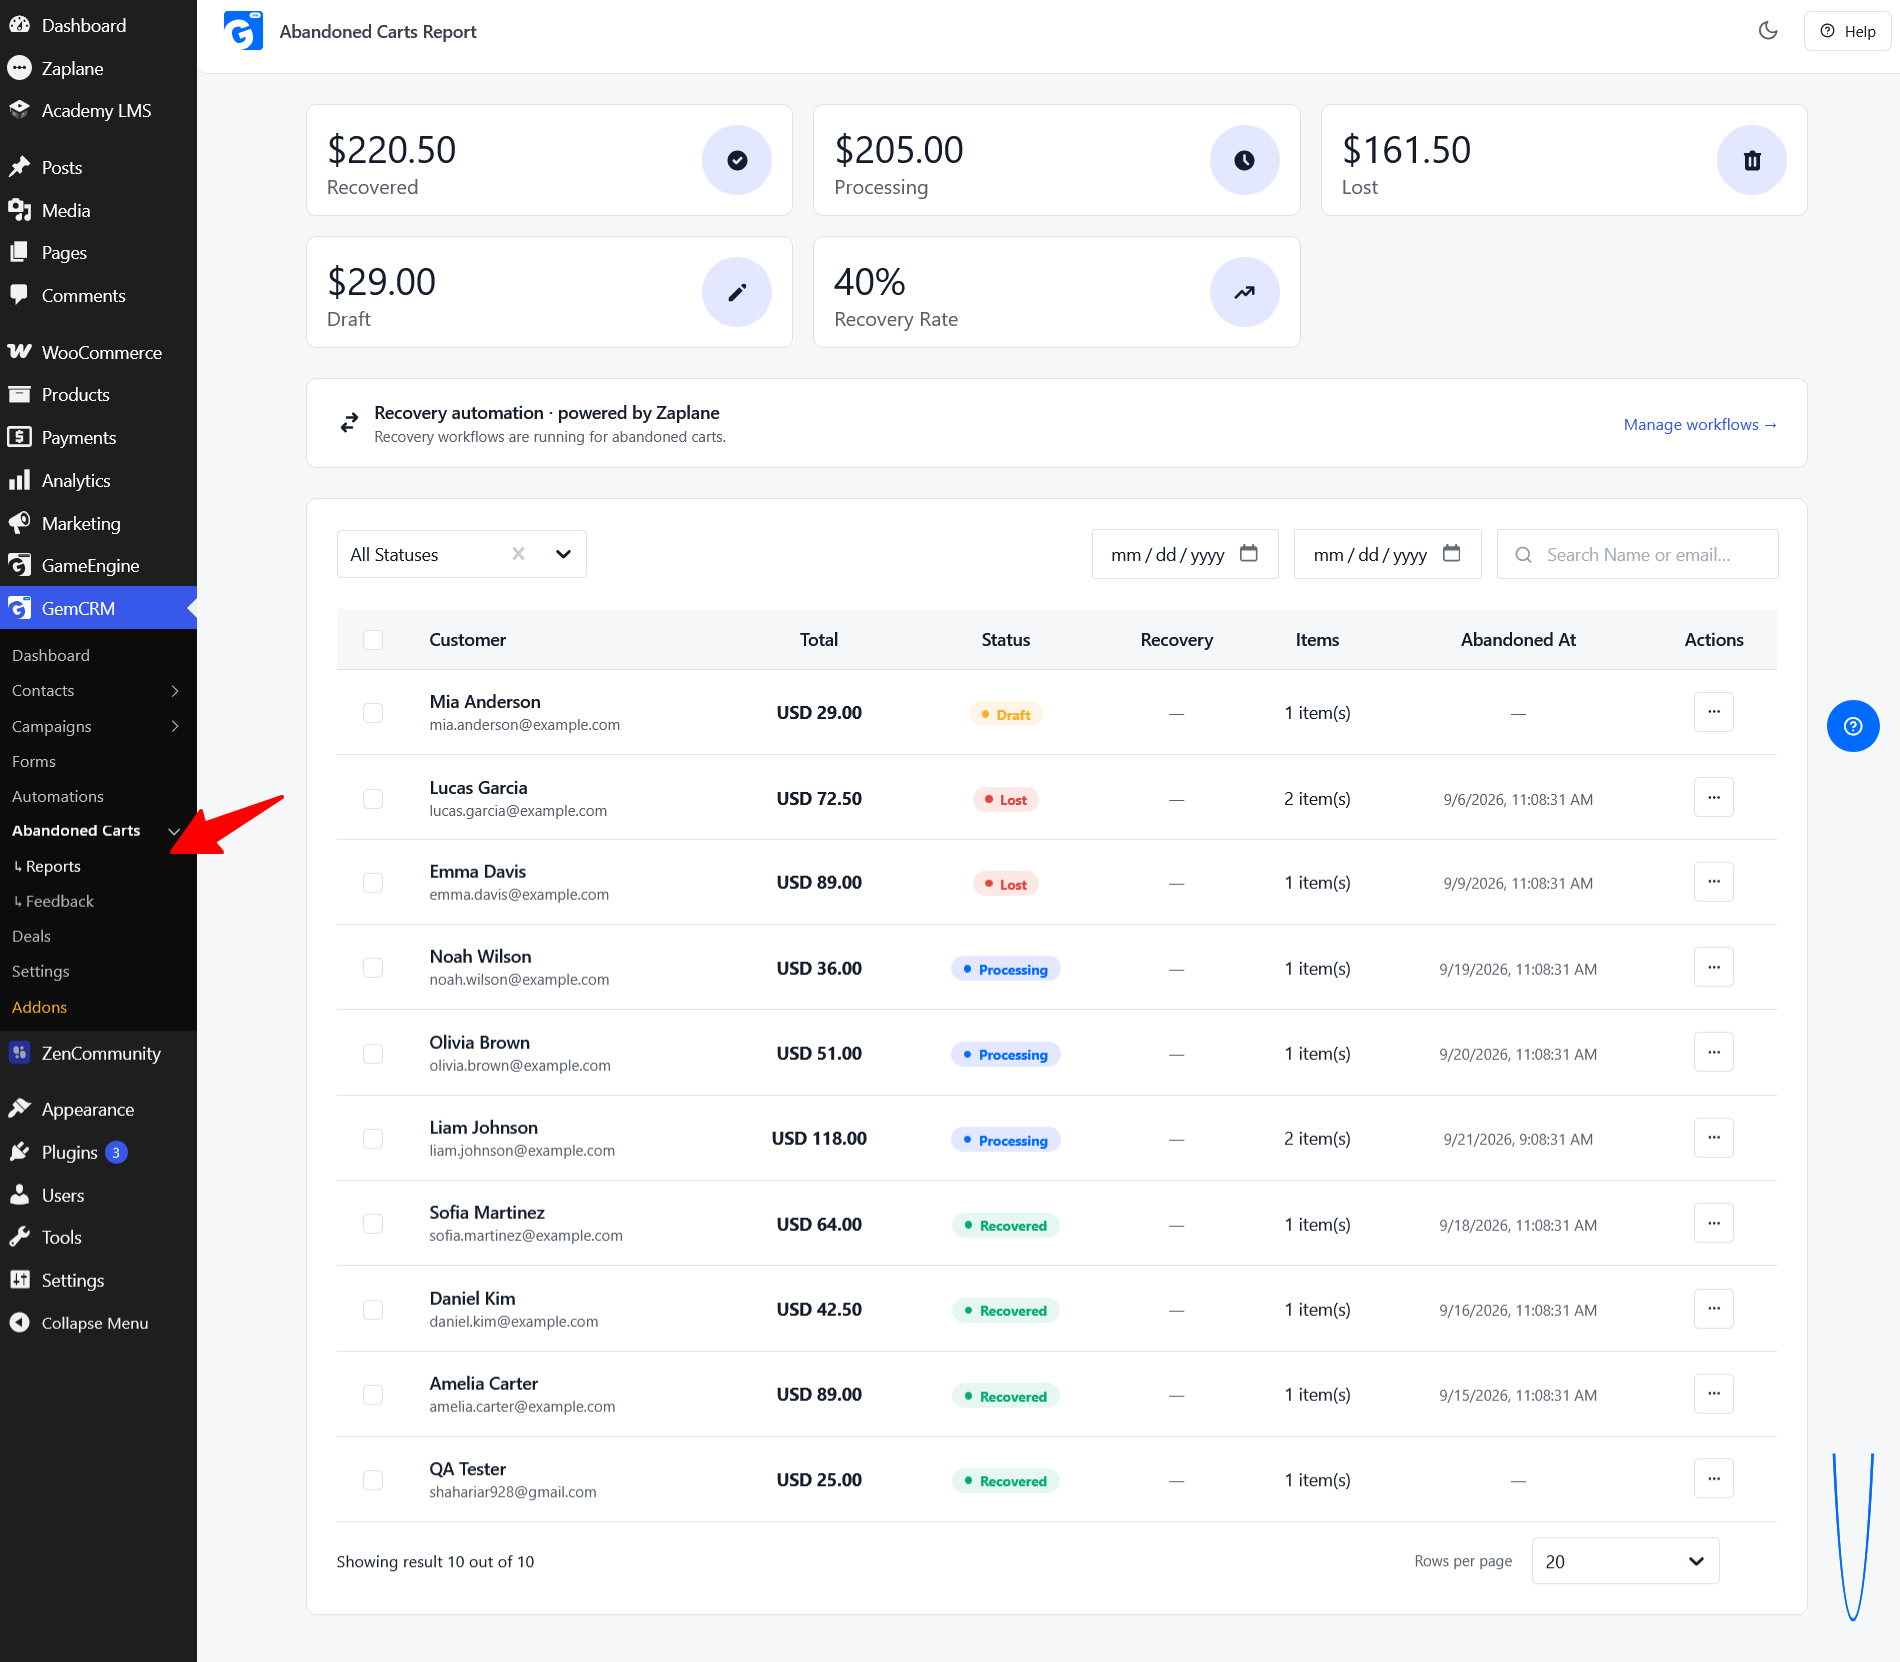Select the Daniel Kim row checkbox
This screenshot has height=1662, width=1900.
(x=373, y=1310)
